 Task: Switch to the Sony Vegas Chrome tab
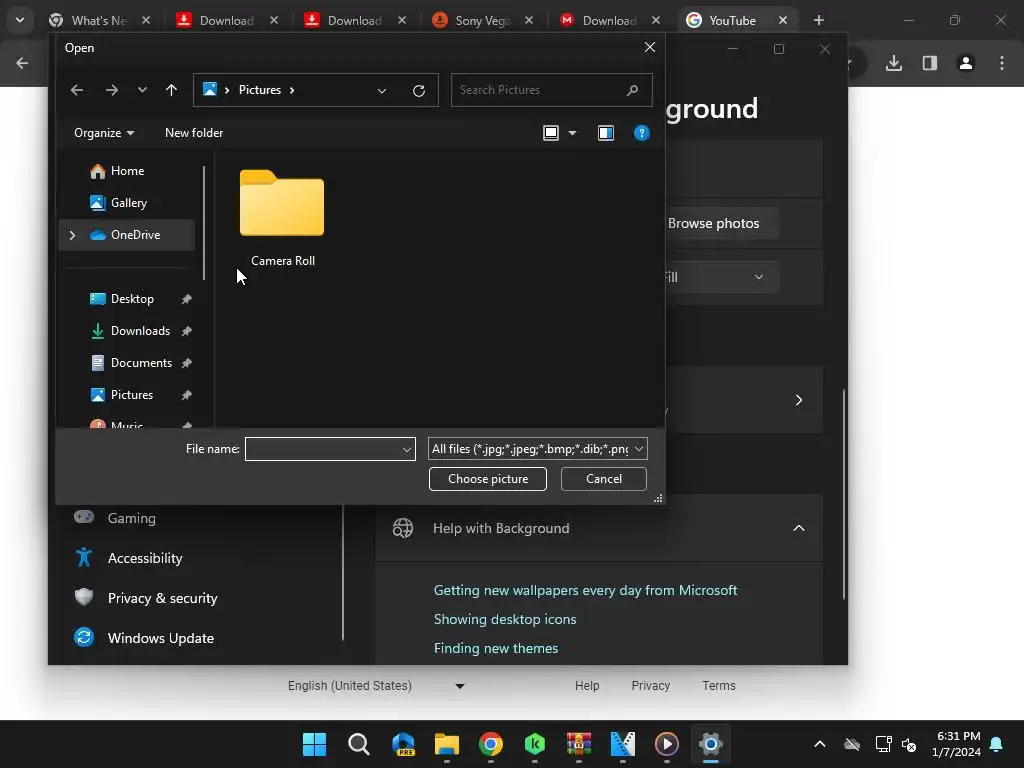point(482,20)
